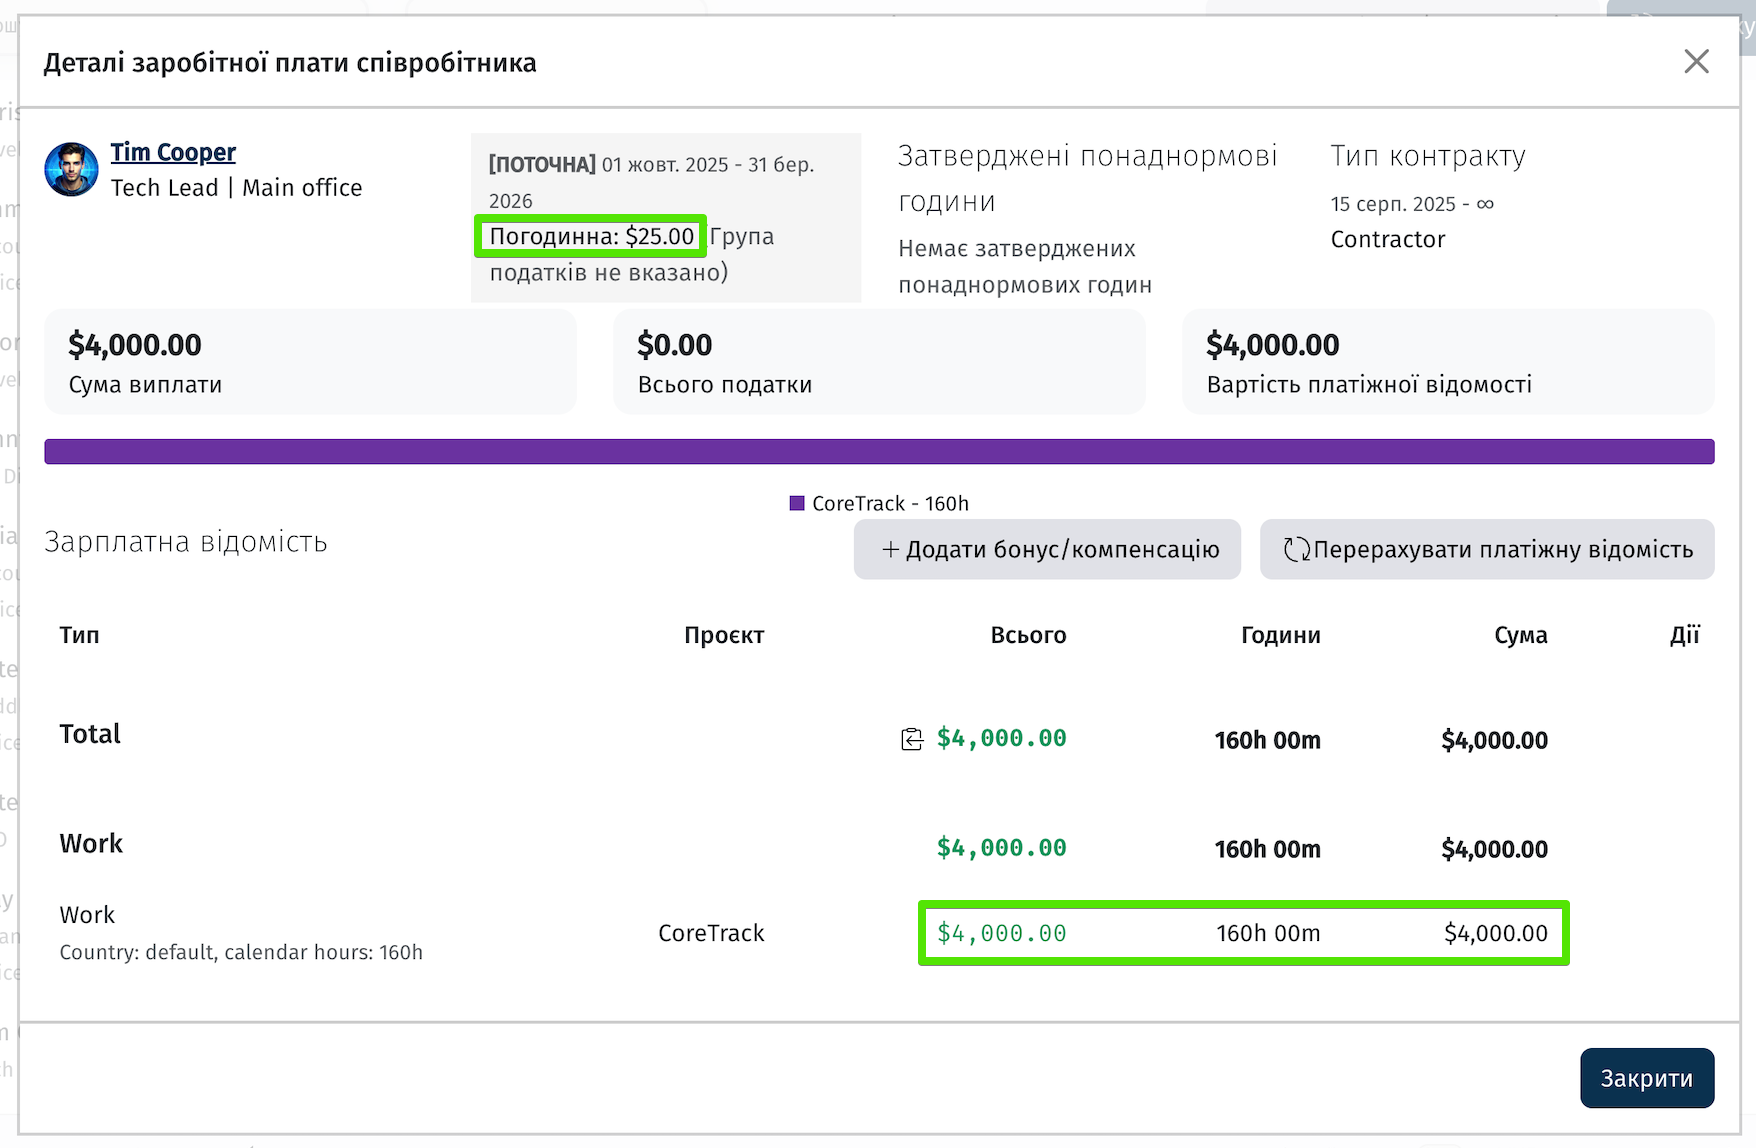Click the purple CoreTrack hours bar

878,452
